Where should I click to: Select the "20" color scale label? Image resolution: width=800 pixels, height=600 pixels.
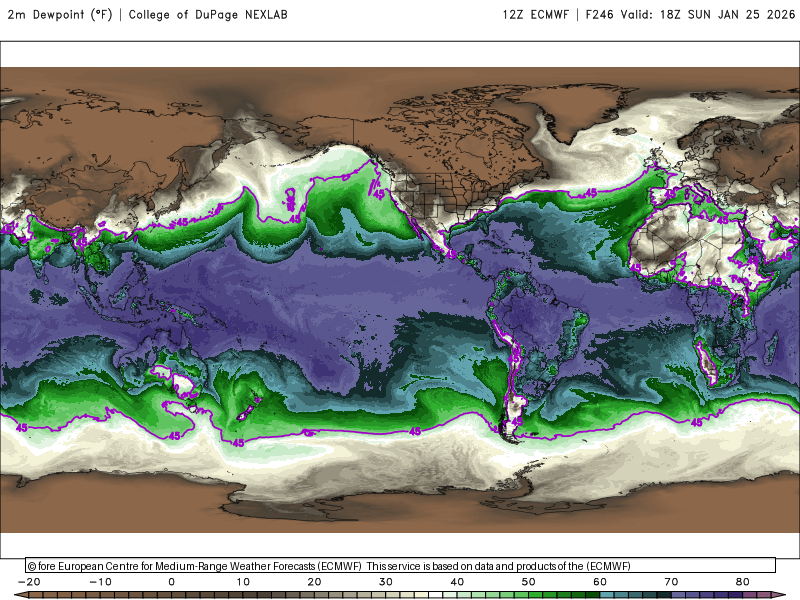click(x=314, y=582)
